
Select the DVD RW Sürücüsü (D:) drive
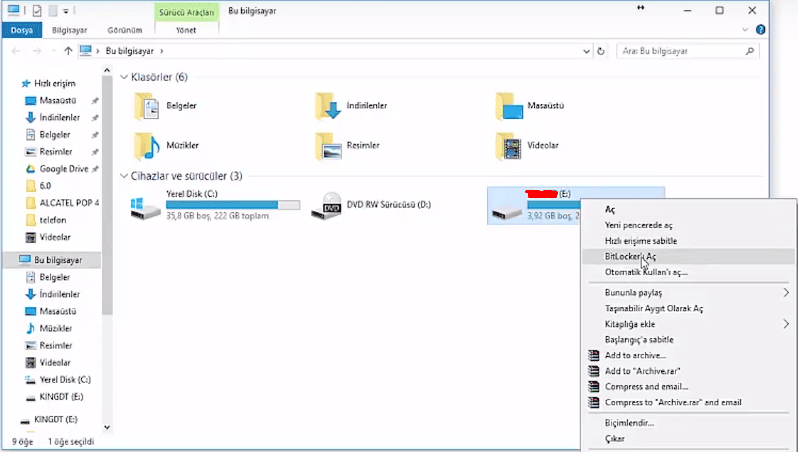(328, 206)
